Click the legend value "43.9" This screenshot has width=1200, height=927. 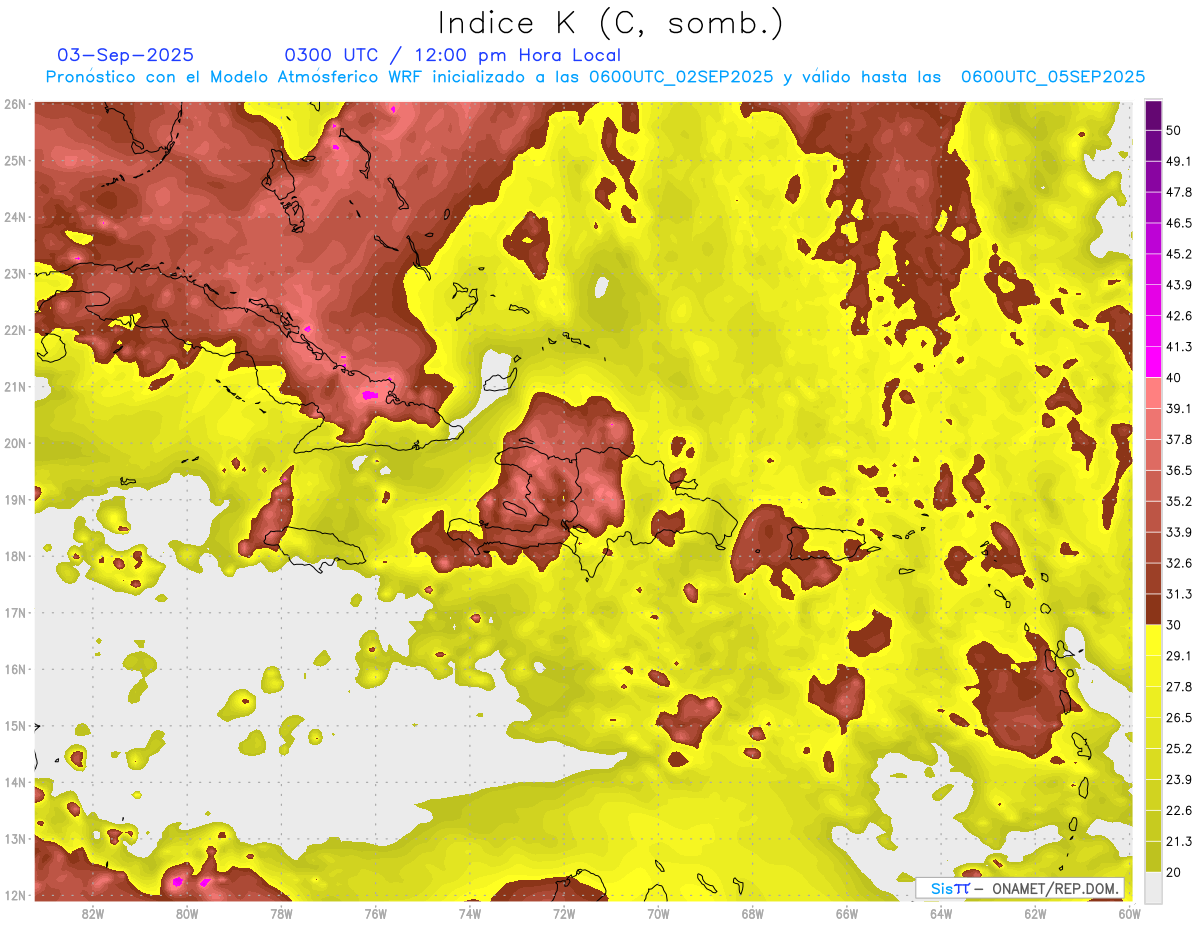coord(1179,285)
